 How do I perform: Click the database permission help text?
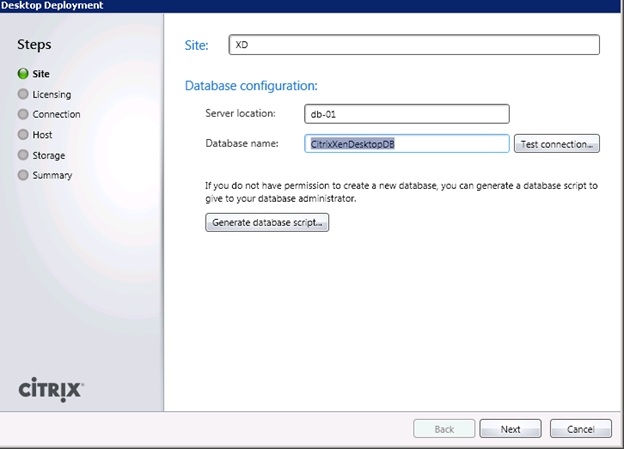point(401,192)
